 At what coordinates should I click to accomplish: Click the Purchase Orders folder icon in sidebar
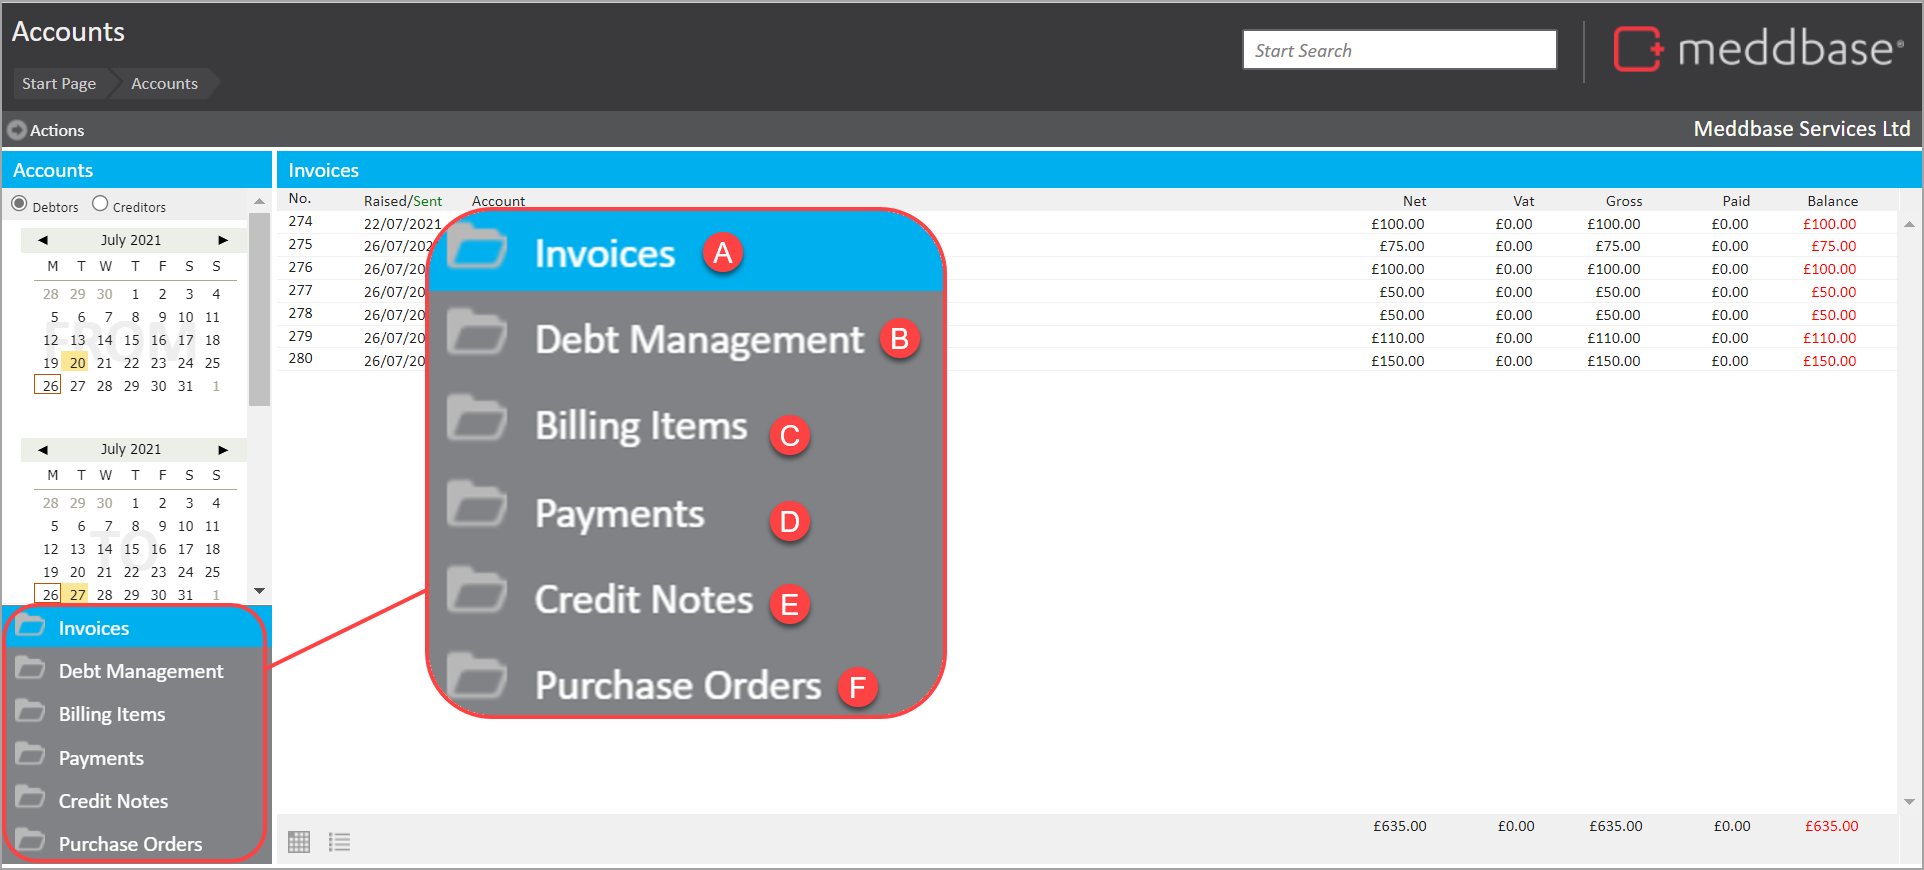30,841
